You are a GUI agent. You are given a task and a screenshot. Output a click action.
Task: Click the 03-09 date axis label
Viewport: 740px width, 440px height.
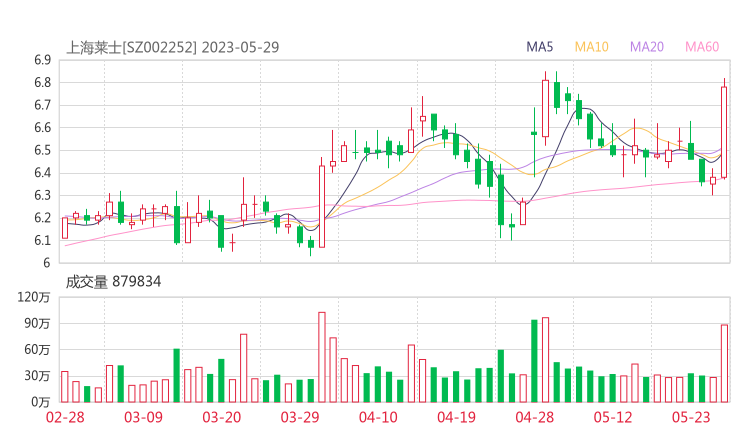[x=143, y=417]
